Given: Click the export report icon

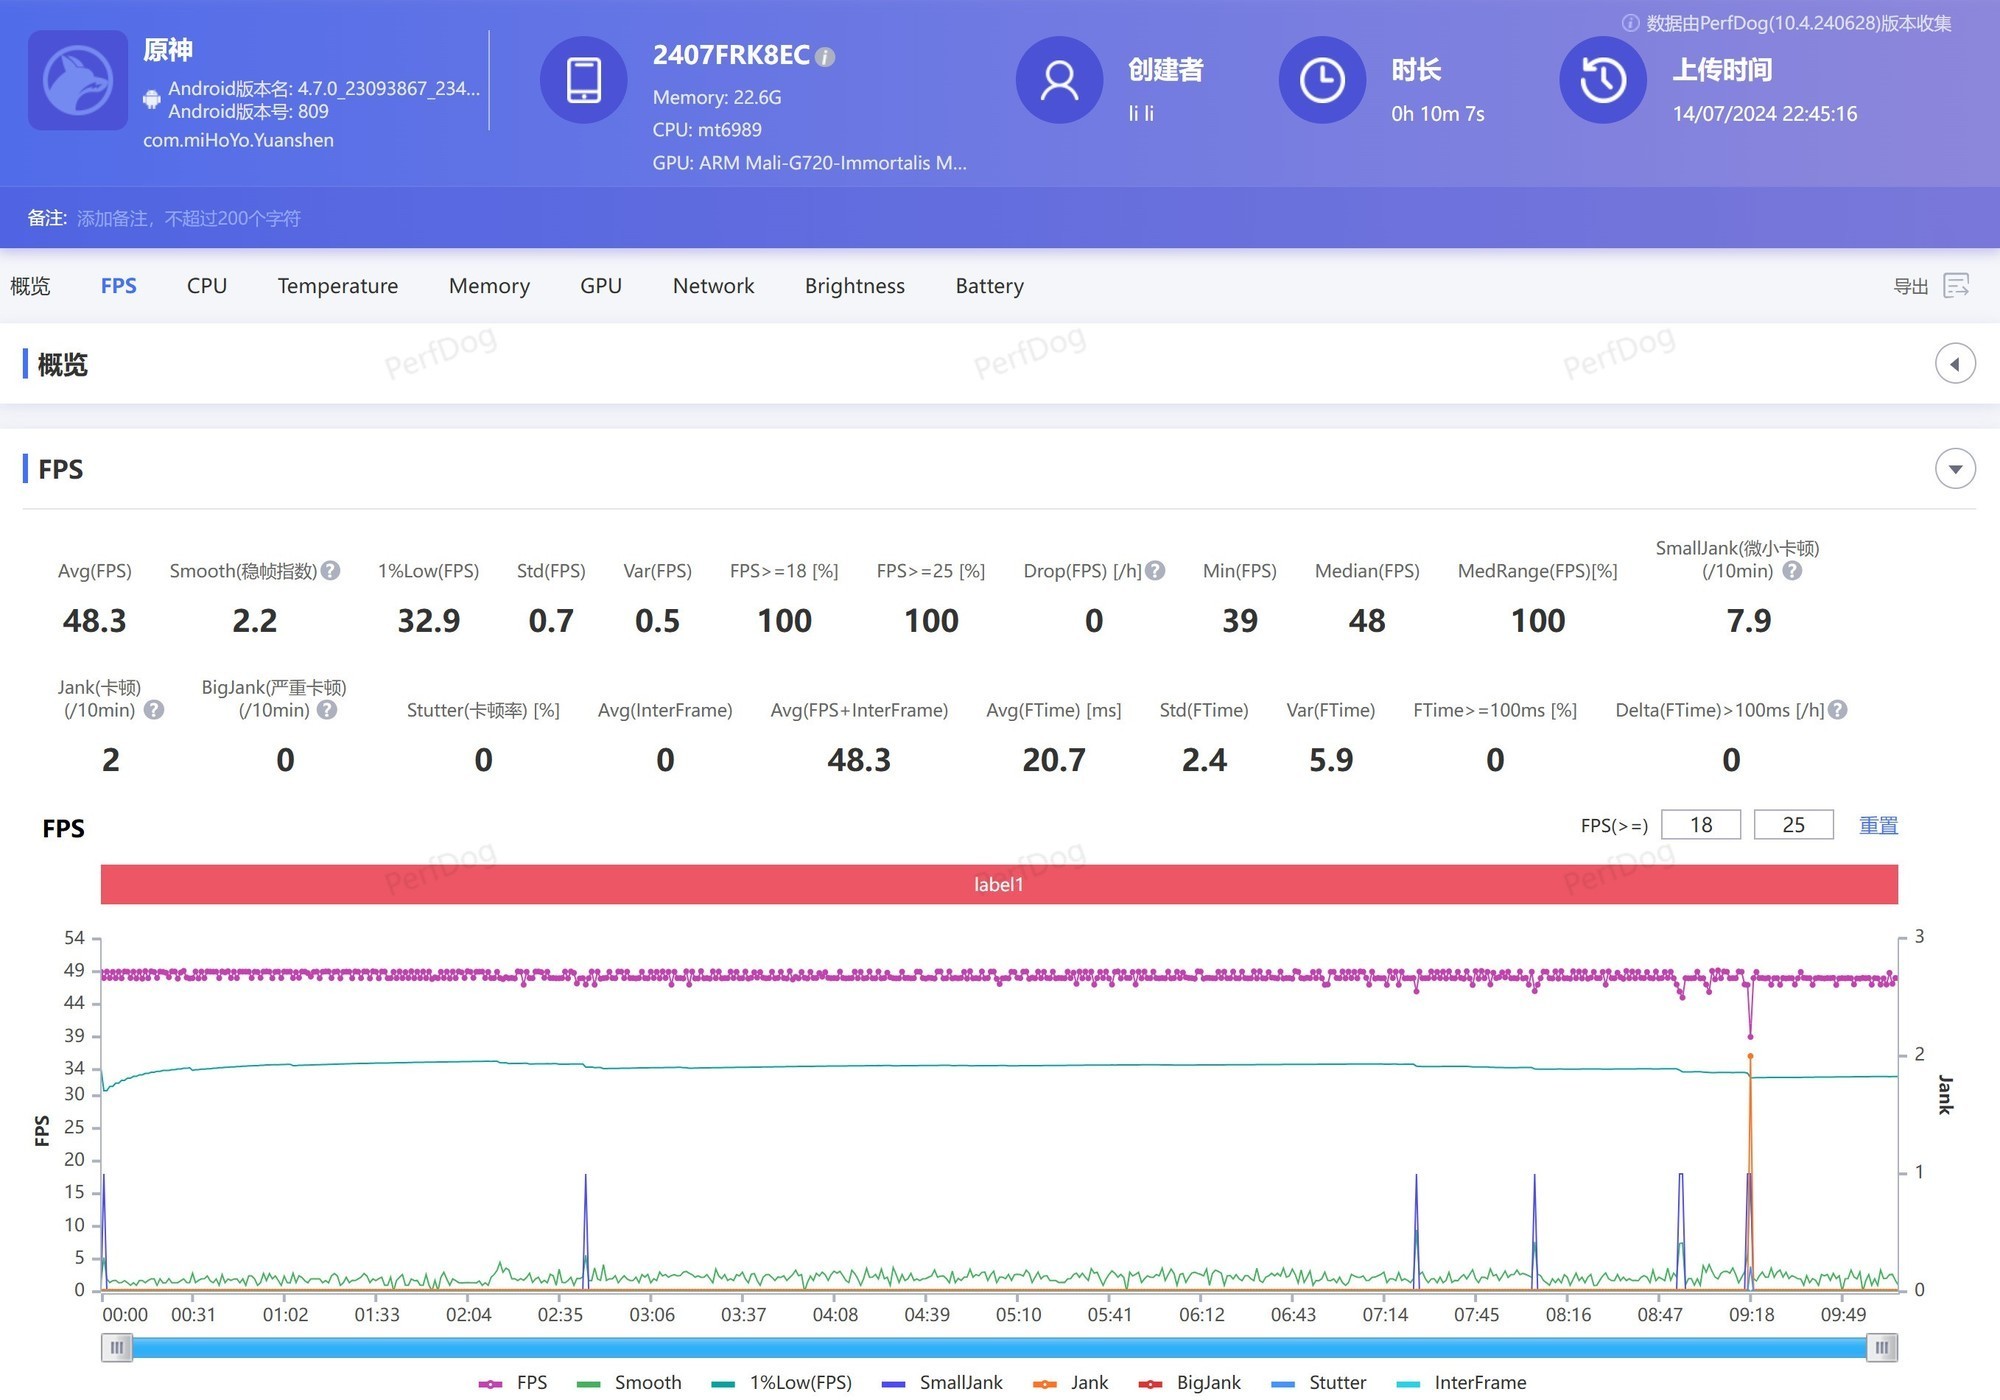Looking at the screenshot, I should coord(1956,286).
